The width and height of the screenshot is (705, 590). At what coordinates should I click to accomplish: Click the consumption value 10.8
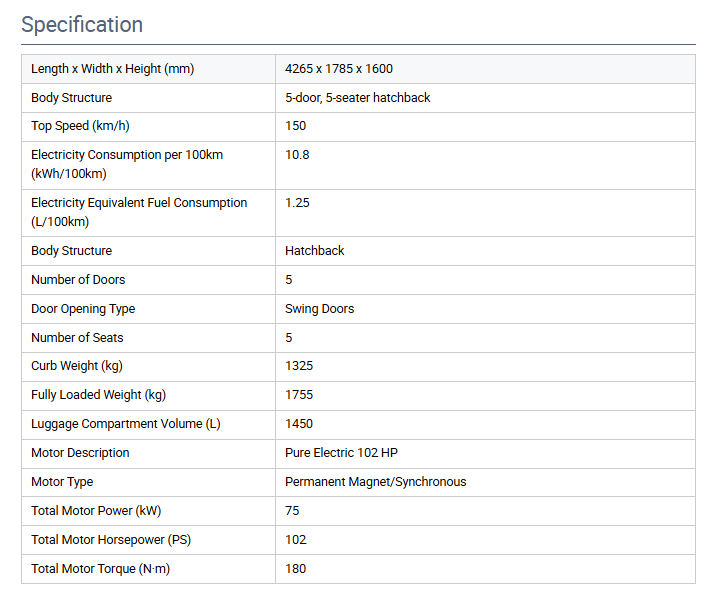click(297, 155)
